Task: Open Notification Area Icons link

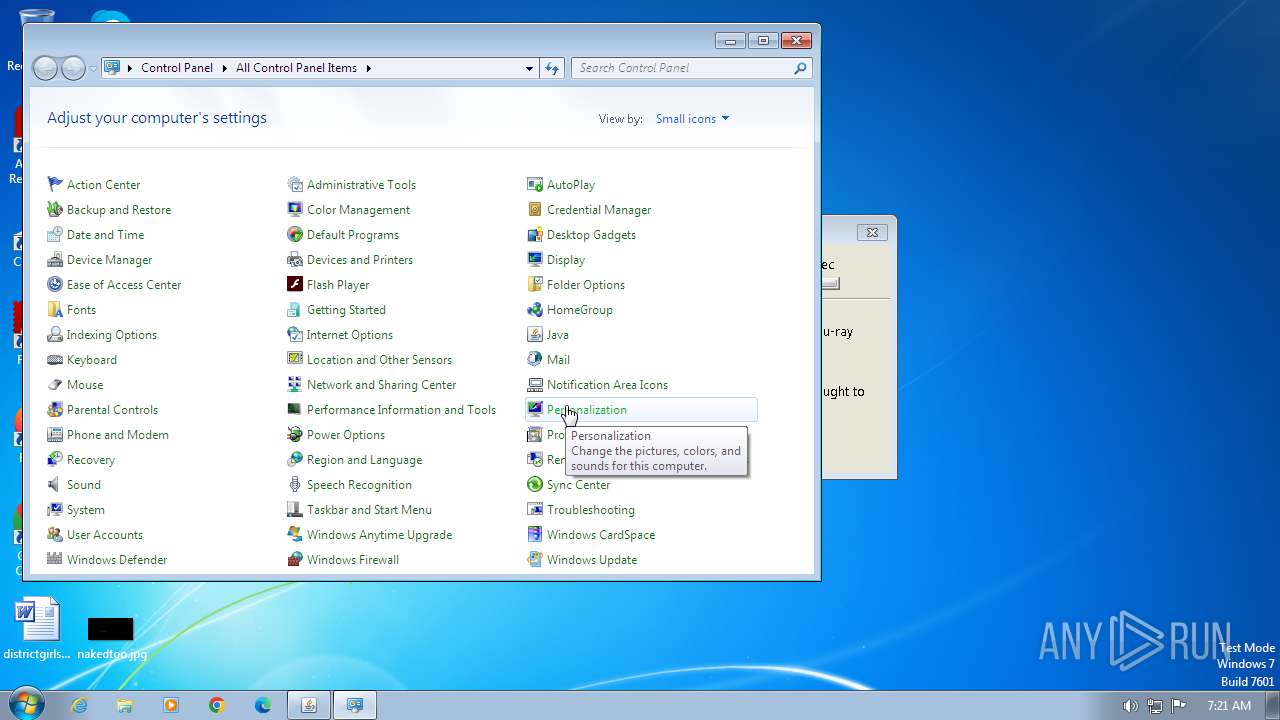Action: coord(607,384)
